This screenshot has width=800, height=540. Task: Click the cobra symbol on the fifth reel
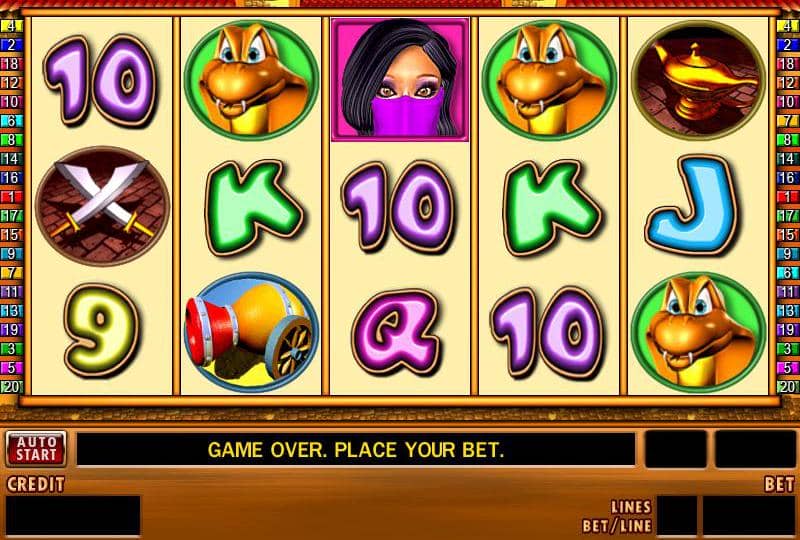[x=698, y=332]
